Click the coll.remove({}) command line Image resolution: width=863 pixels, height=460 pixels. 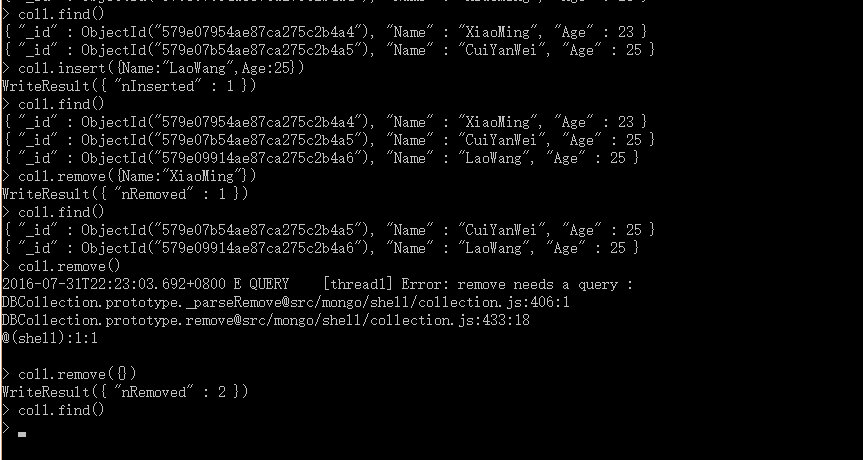[x=69, y=374]
